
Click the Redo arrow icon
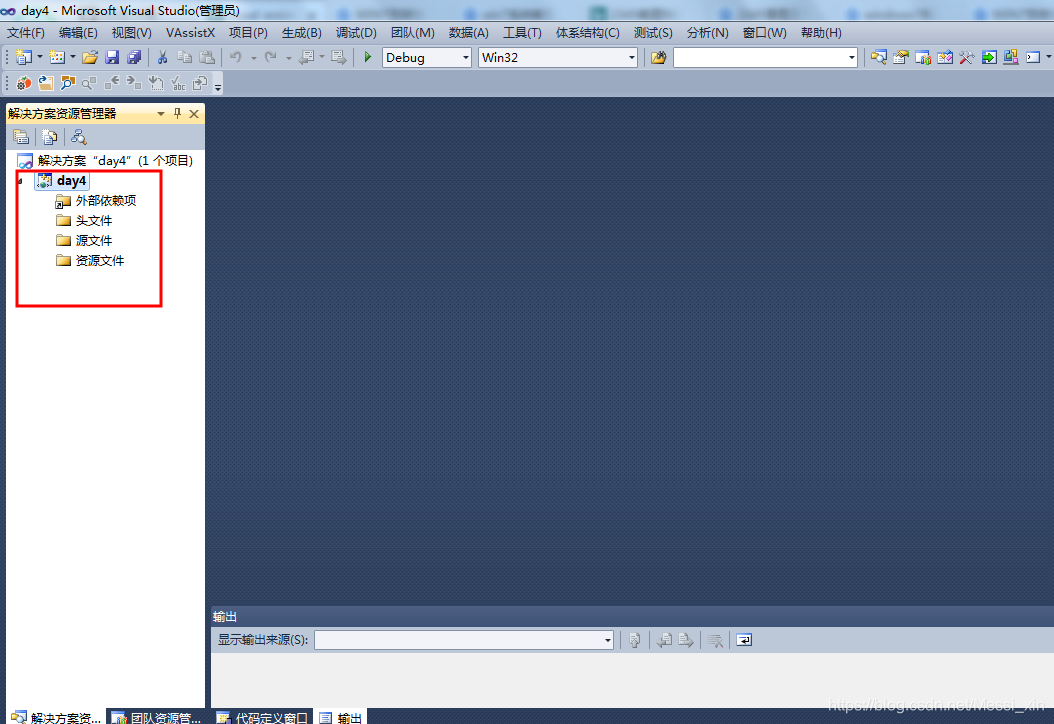tap(271, 57)
